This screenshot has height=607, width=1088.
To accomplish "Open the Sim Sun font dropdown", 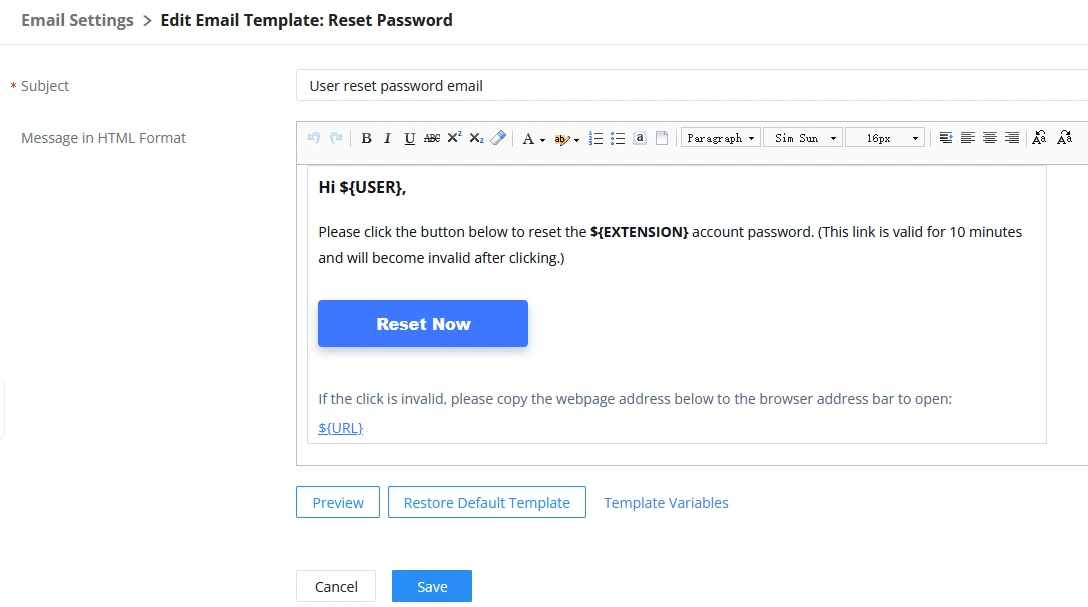I will pos(804,138).
